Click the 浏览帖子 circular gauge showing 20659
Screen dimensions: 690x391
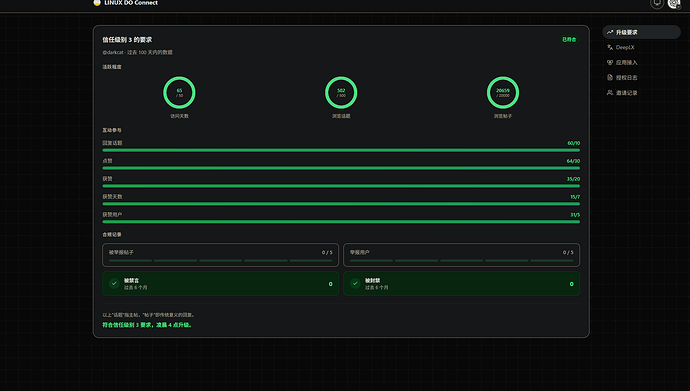[503, 92]
